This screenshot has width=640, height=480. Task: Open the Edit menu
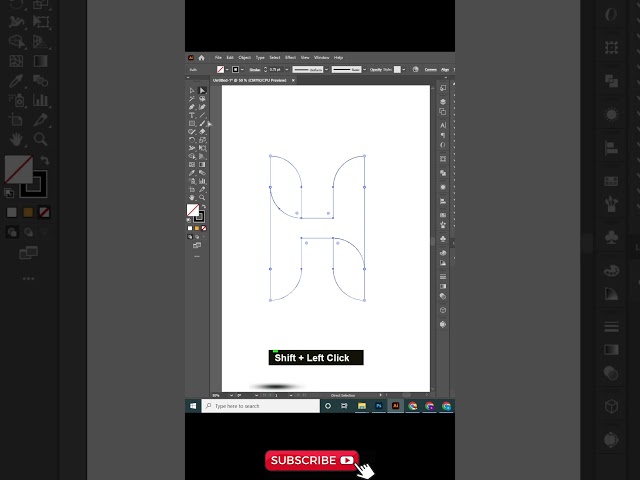pyautogui.click(x=230, y=58)
